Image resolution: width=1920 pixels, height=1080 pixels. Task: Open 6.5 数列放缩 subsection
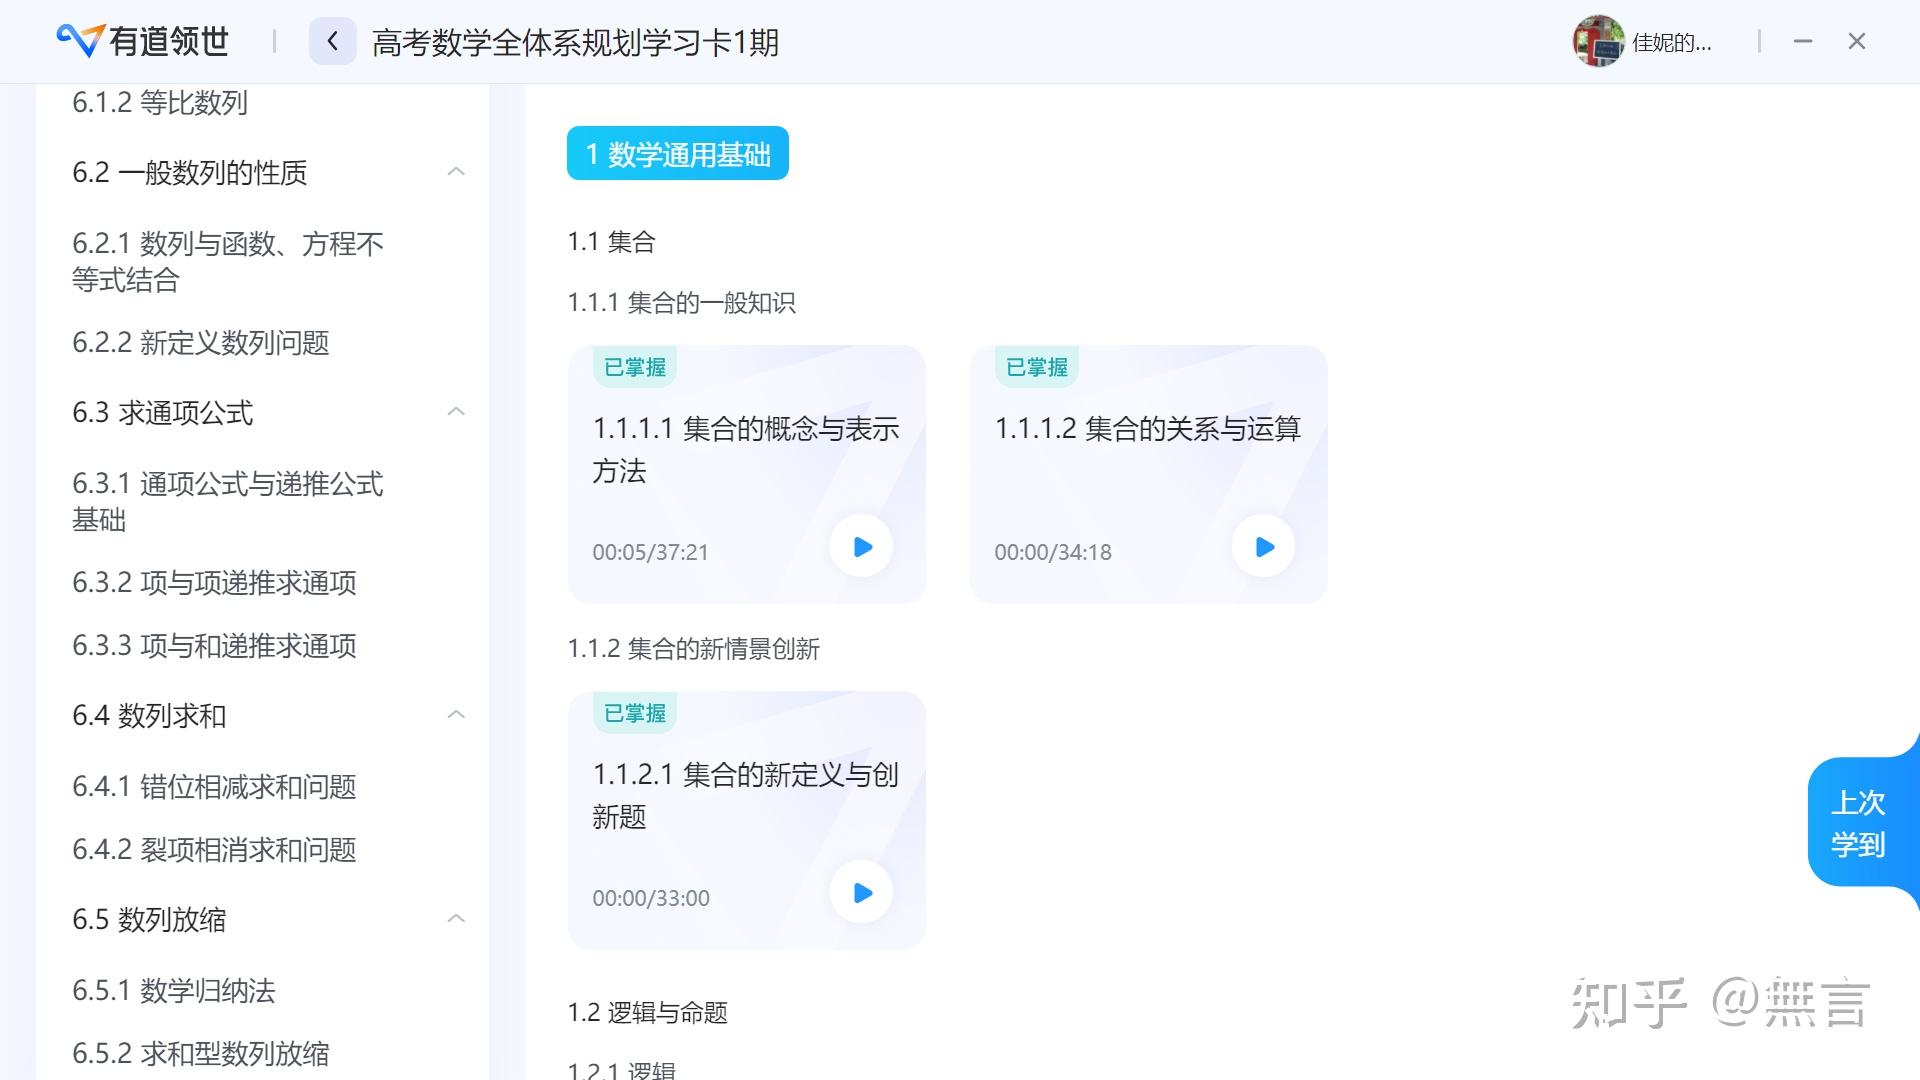458,919
